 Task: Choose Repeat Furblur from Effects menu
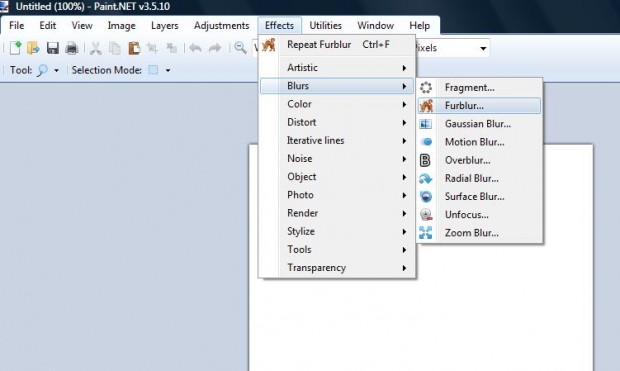(x=337, y=45)
